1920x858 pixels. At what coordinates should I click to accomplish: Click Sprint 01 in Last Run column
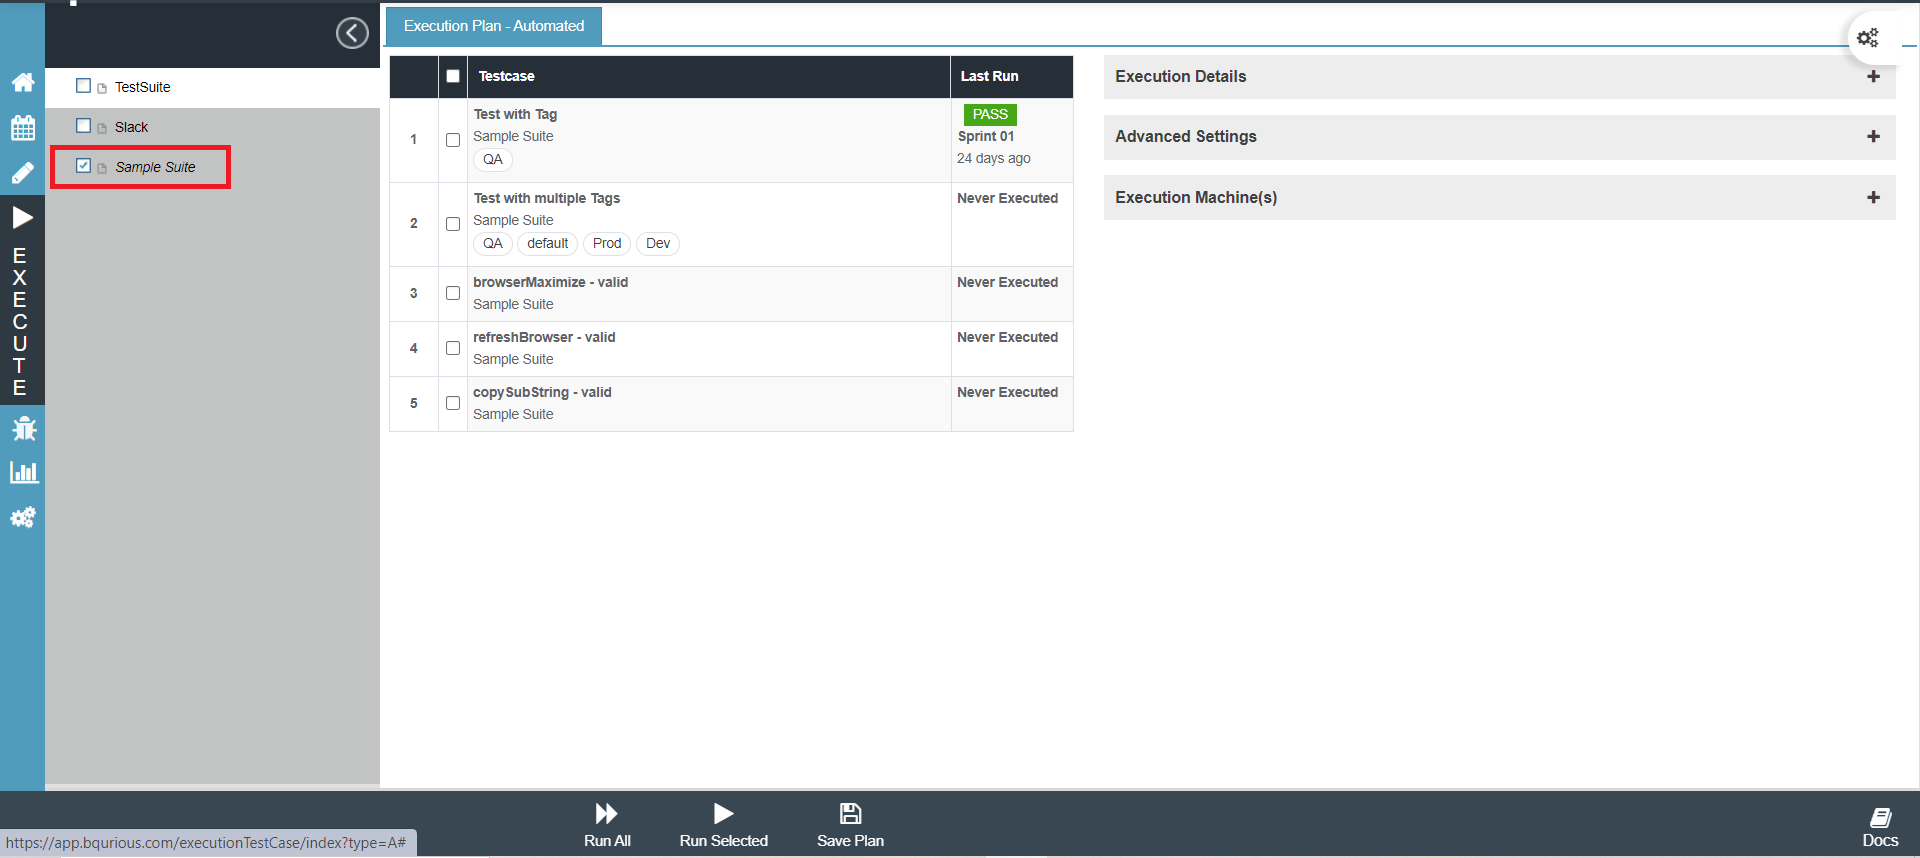click(x=986, y=137)
